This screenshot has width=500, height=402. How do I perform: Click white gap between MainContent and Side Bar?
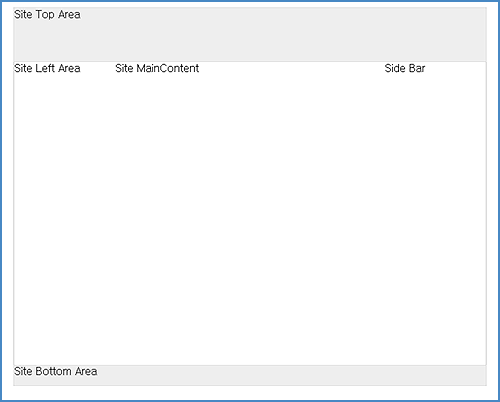click(x=292, y=68)
